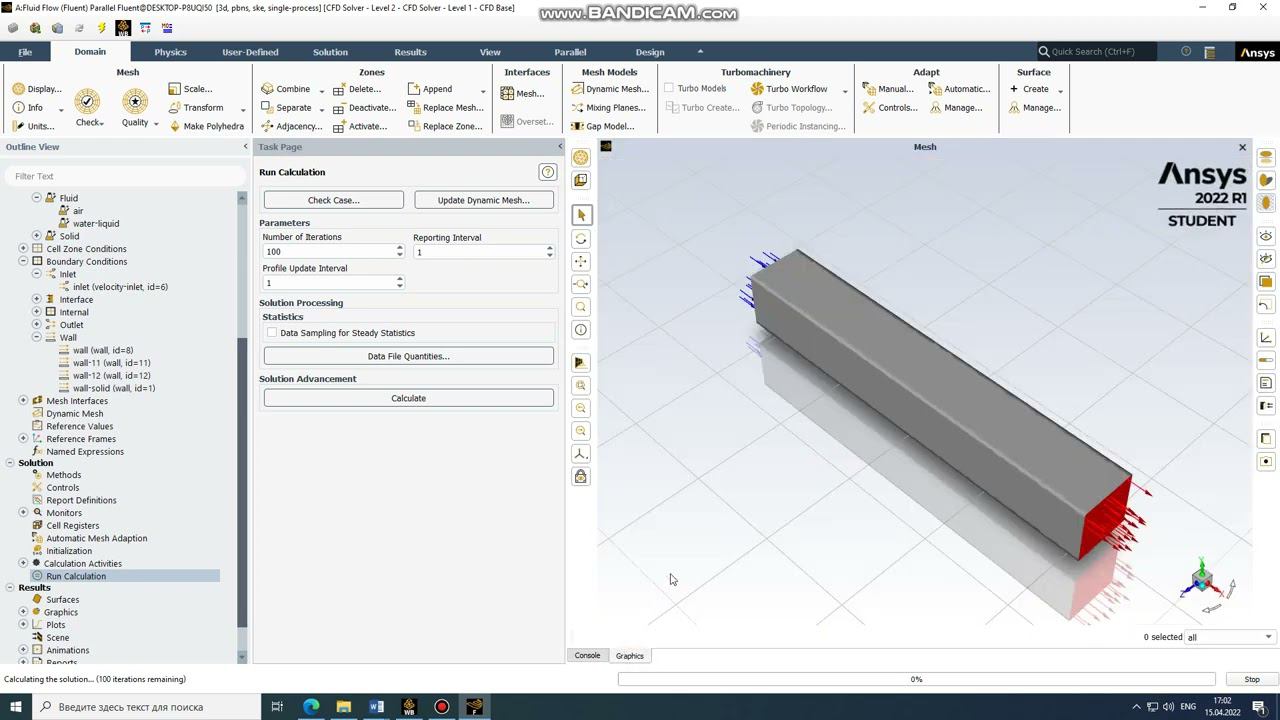Screen dimensions: 1280x720
Task: Open Adapt Controls dialog
Action: [x=890, y=108]
